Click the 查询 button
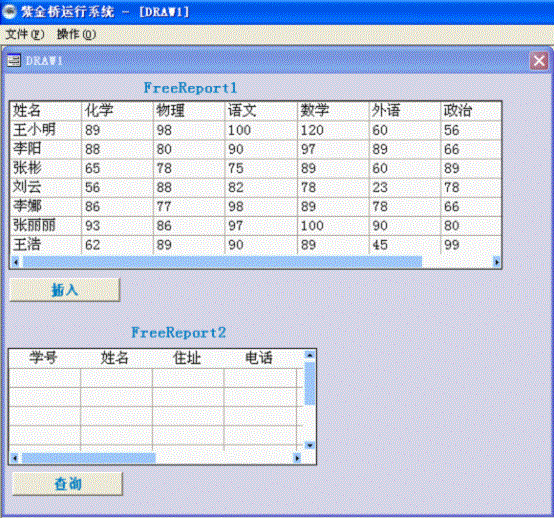The image size is (554, 518). [67, 484]
